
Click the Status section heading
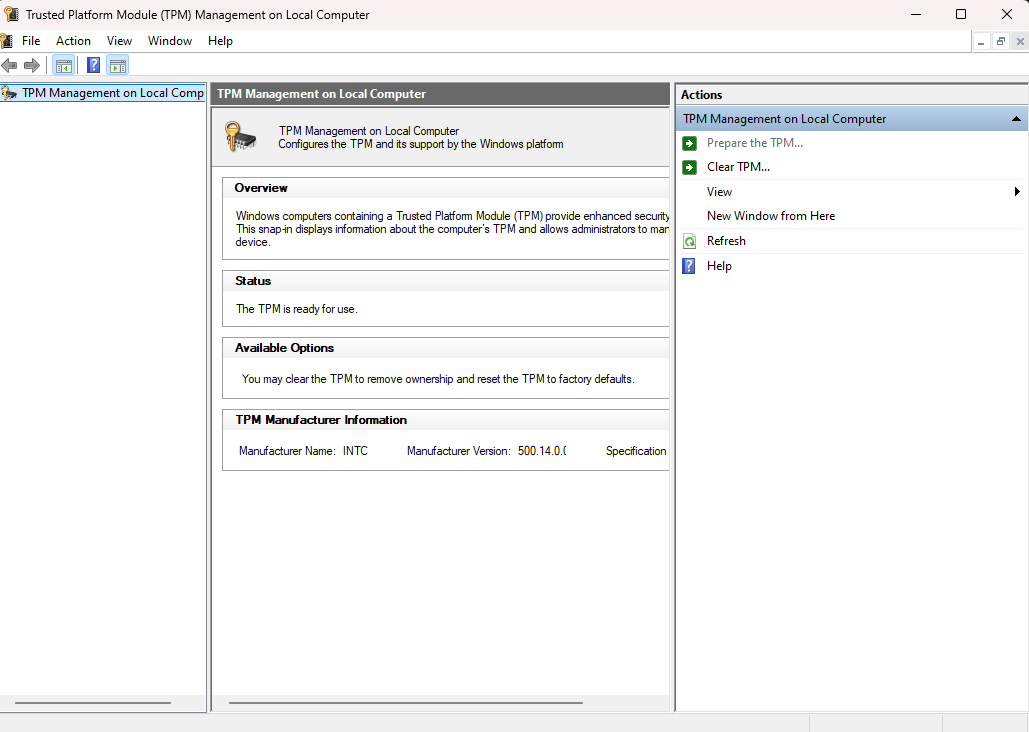tap(253, 281)
